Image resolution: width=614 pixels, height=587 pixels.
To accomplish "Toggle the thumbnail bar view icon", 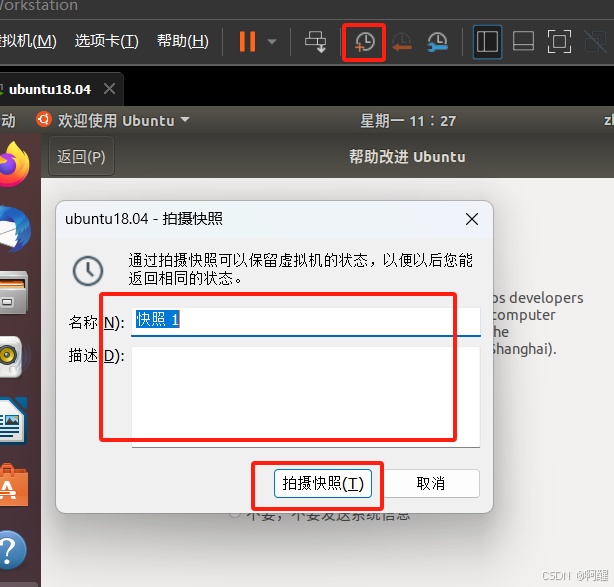I will (523, 42).
